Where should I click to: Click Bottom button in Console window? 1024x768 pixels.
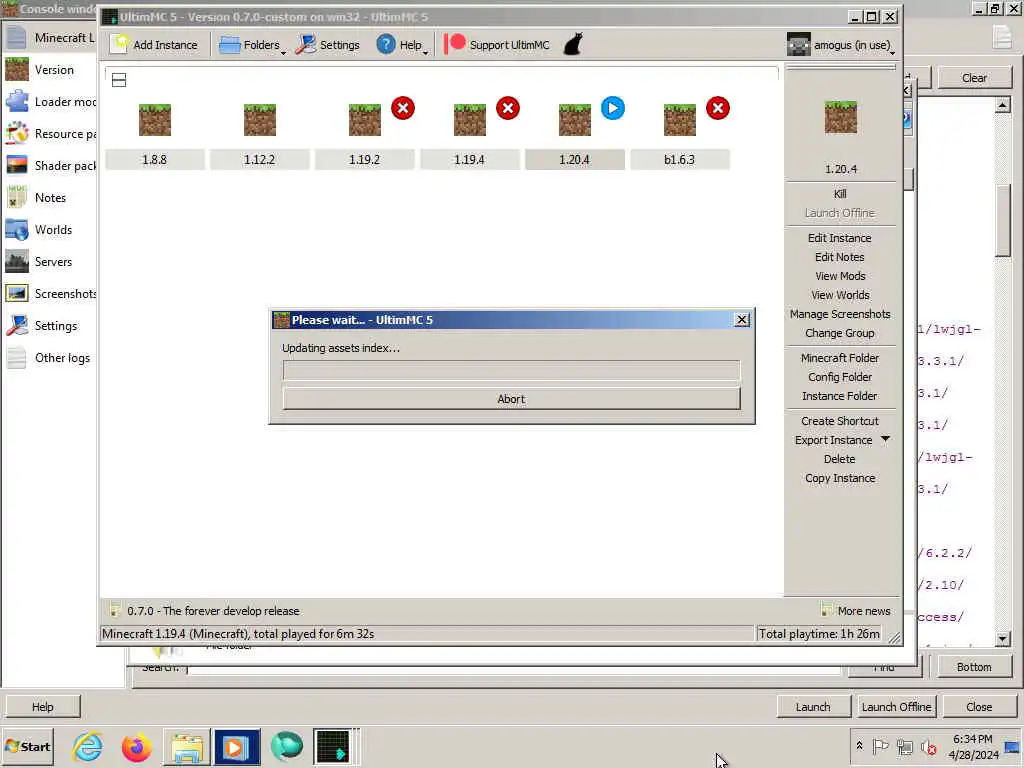click(x=974, y=667)
